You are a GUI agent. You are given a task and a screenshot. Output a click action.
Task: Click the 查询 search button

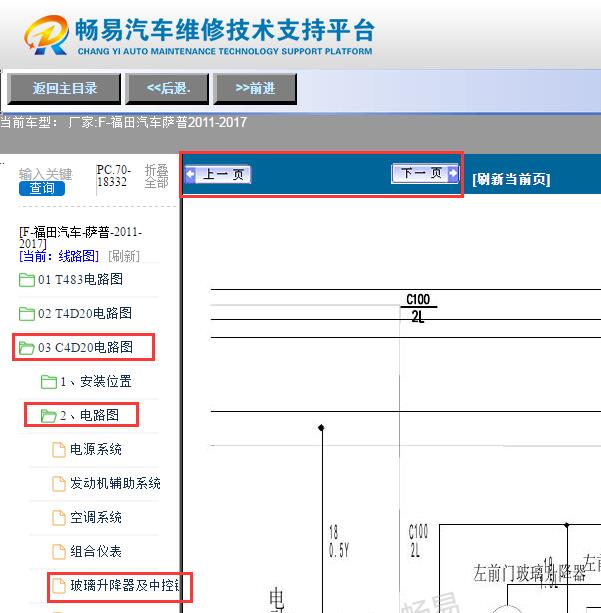pyautogui.click(x=42, y=188)
